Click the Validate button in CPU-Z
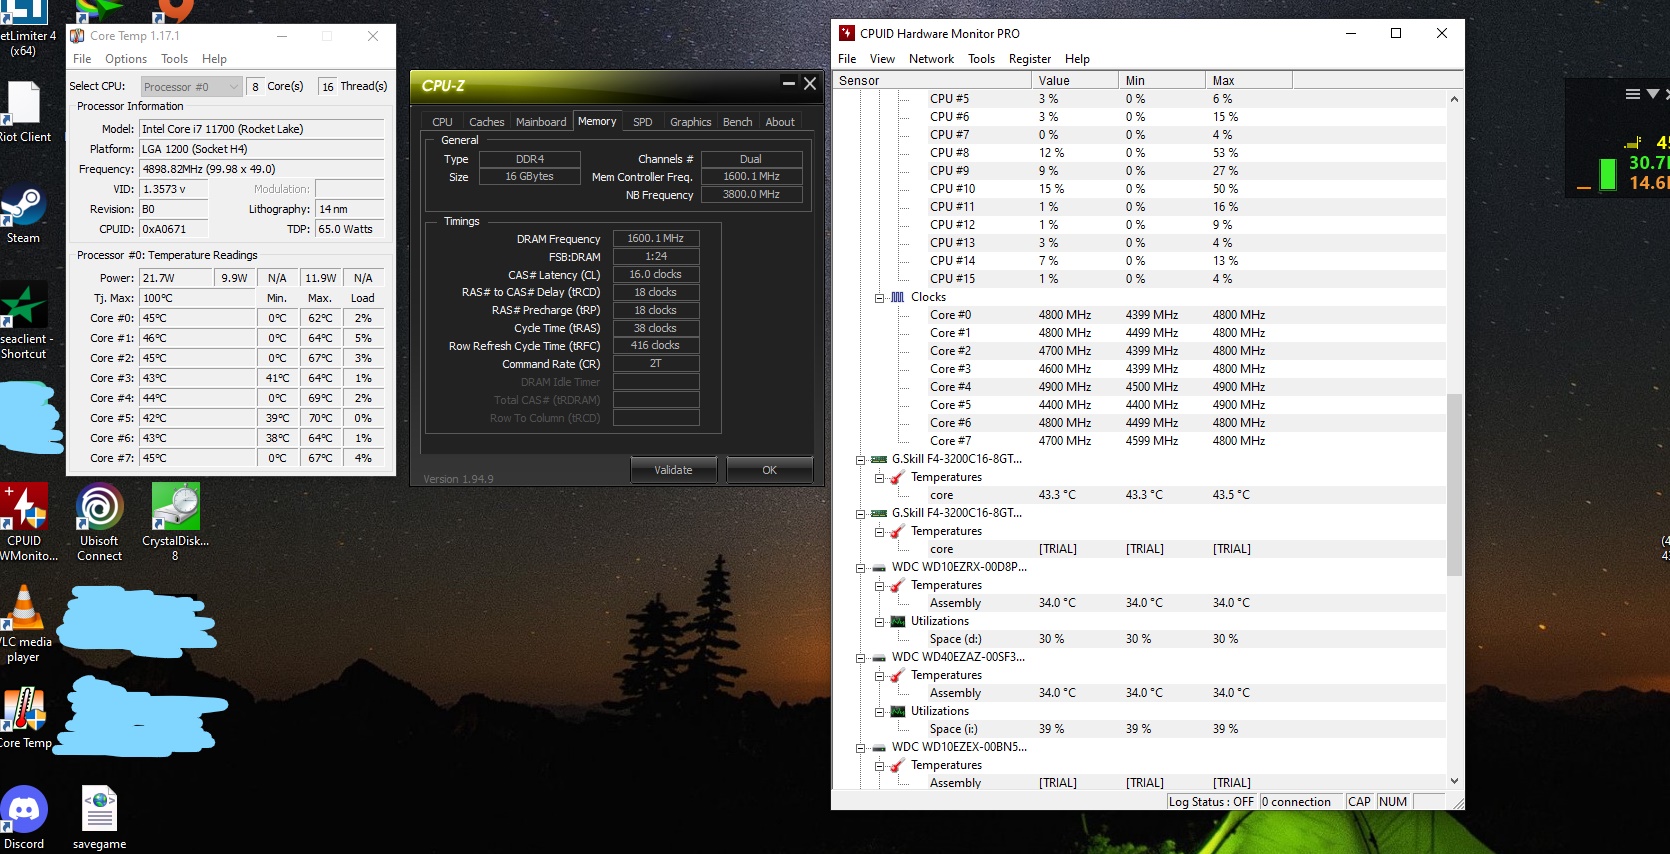This screenshot has height=854, width=1670. pos(674,470)
